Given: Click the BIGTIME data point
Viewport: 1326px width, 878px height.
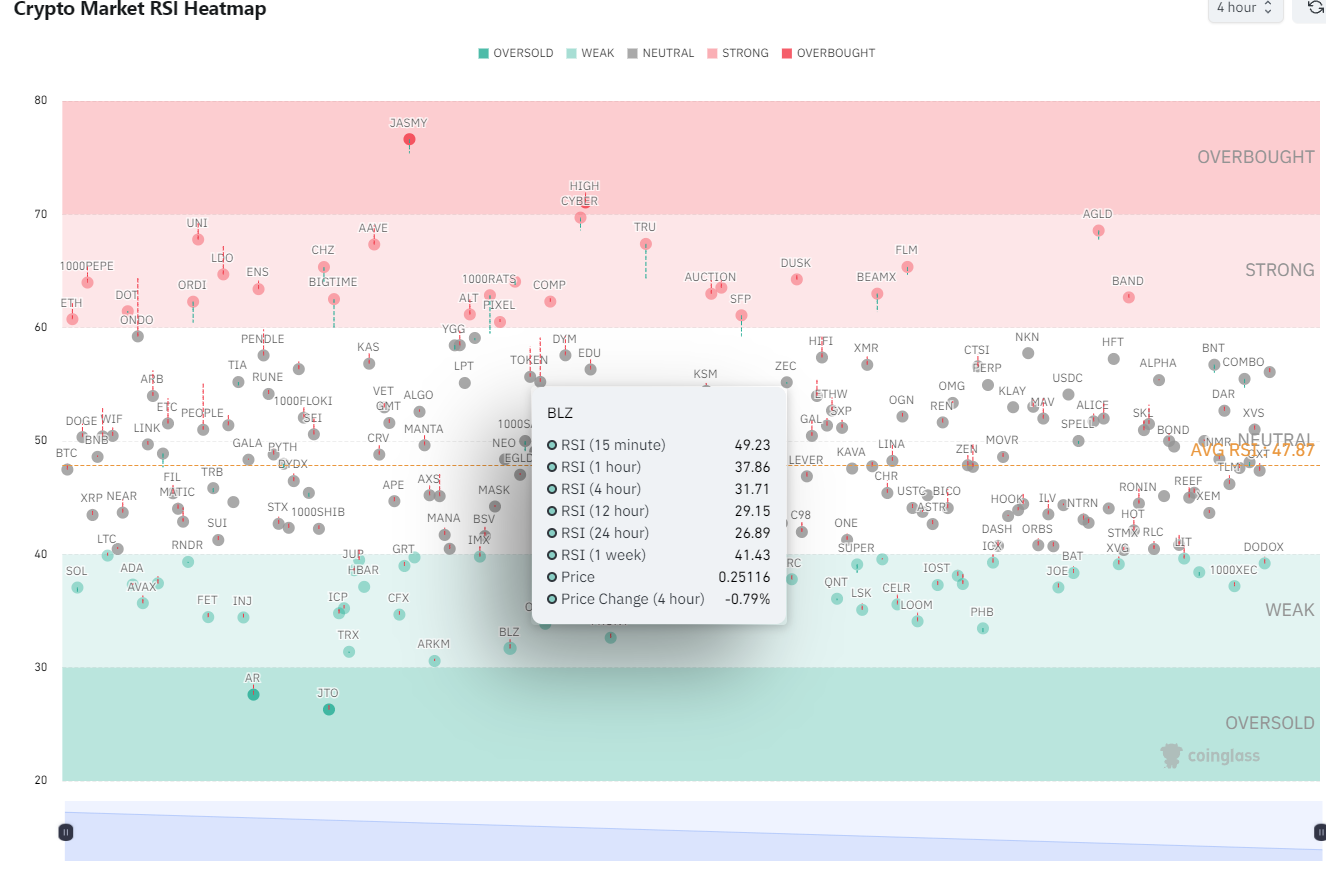Looking at the screenshot, I should pos(334,299).
